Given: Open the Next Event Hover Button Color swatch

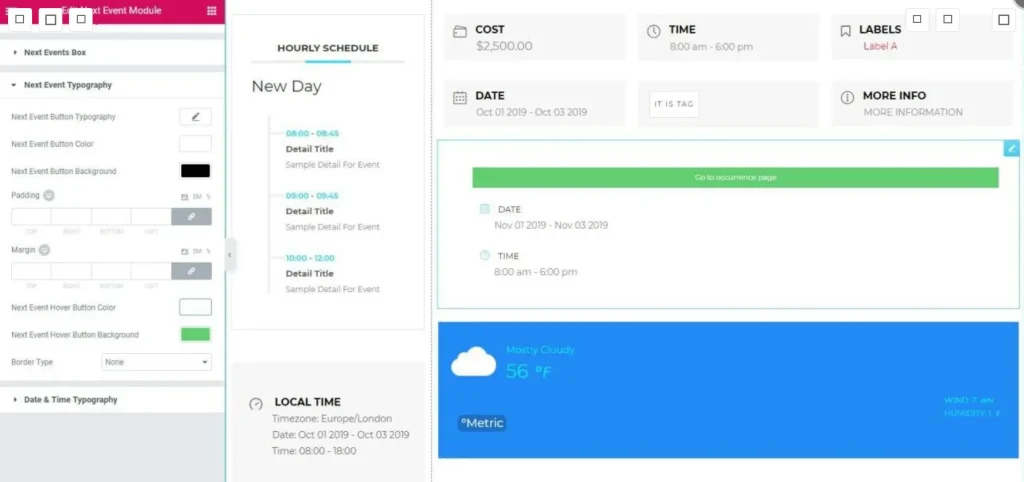Looking at the screenshot, I should (195, 307).
